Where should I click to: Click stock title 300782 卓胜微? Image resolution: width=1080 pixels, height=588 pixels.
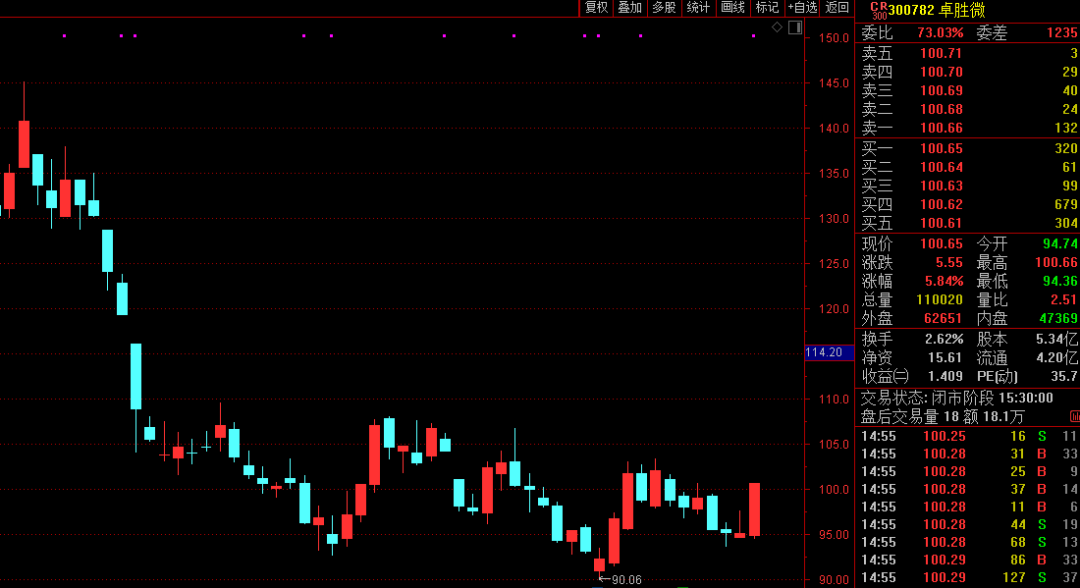point(937,10)
